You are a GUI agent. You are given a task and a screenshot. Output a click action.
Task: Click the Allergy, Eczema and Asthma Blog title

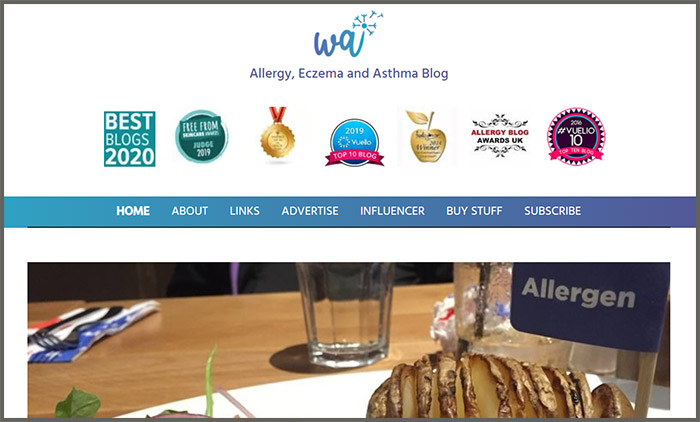tap(349, 74)
